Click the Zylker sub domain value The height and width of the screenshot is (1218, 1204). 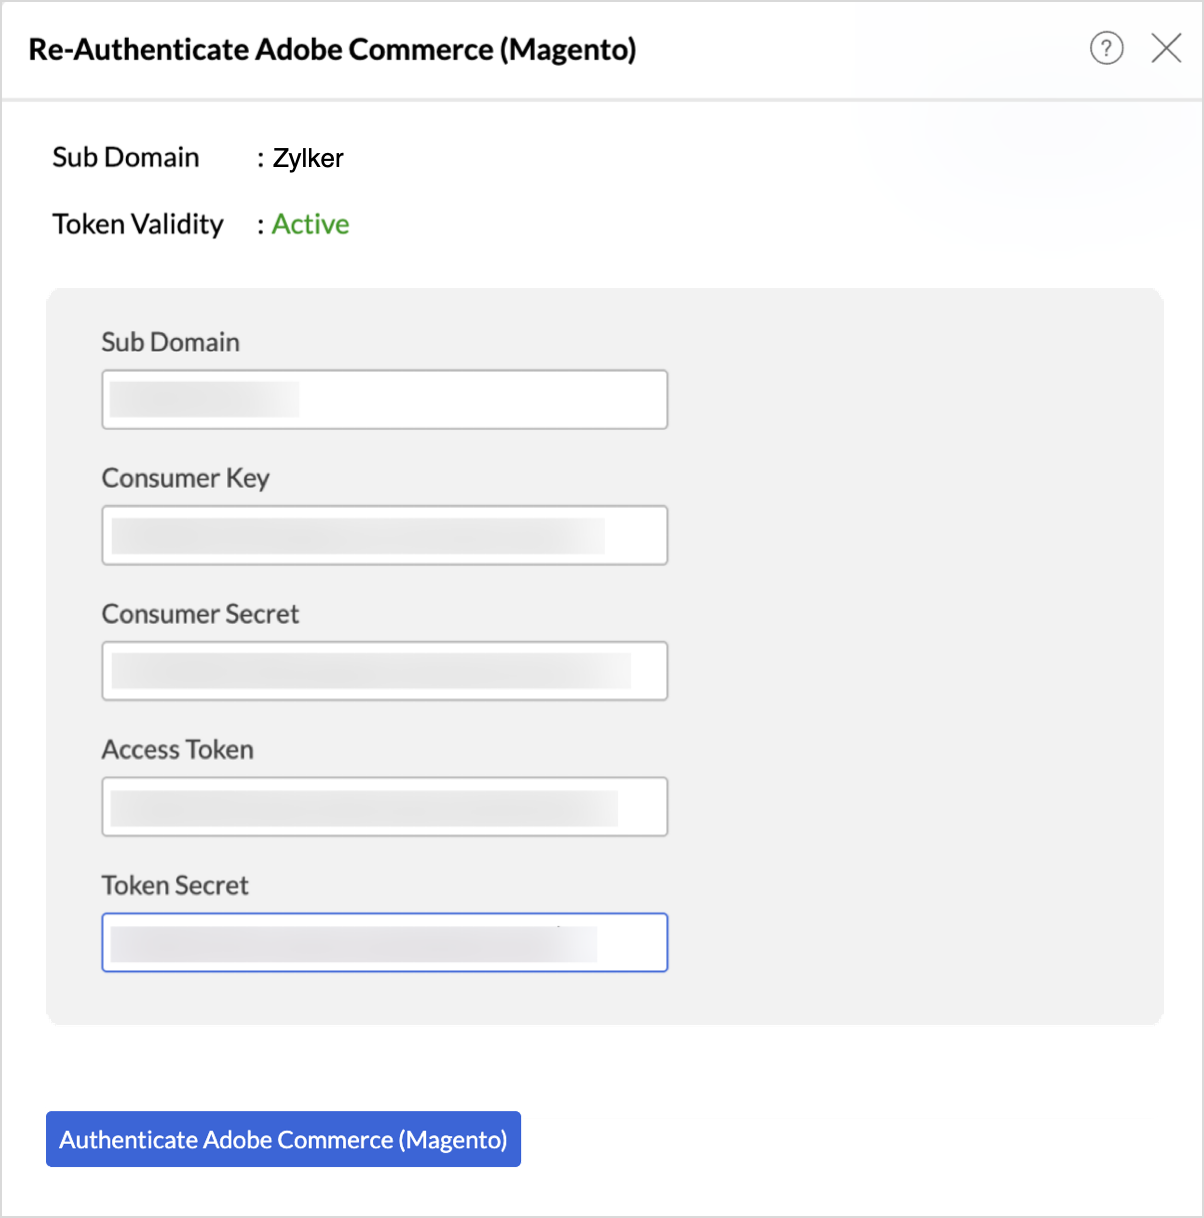308,158
